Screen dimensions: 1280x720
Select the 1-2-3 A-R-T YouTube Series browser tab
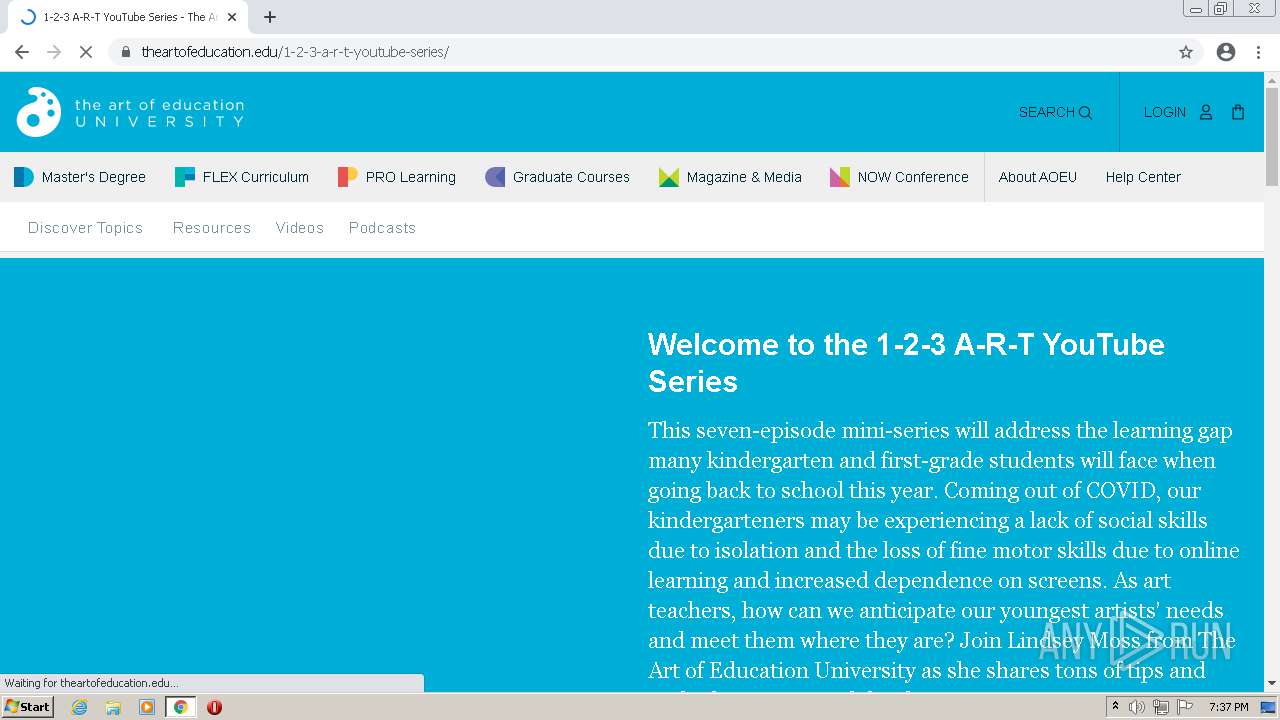coord(126,17)
